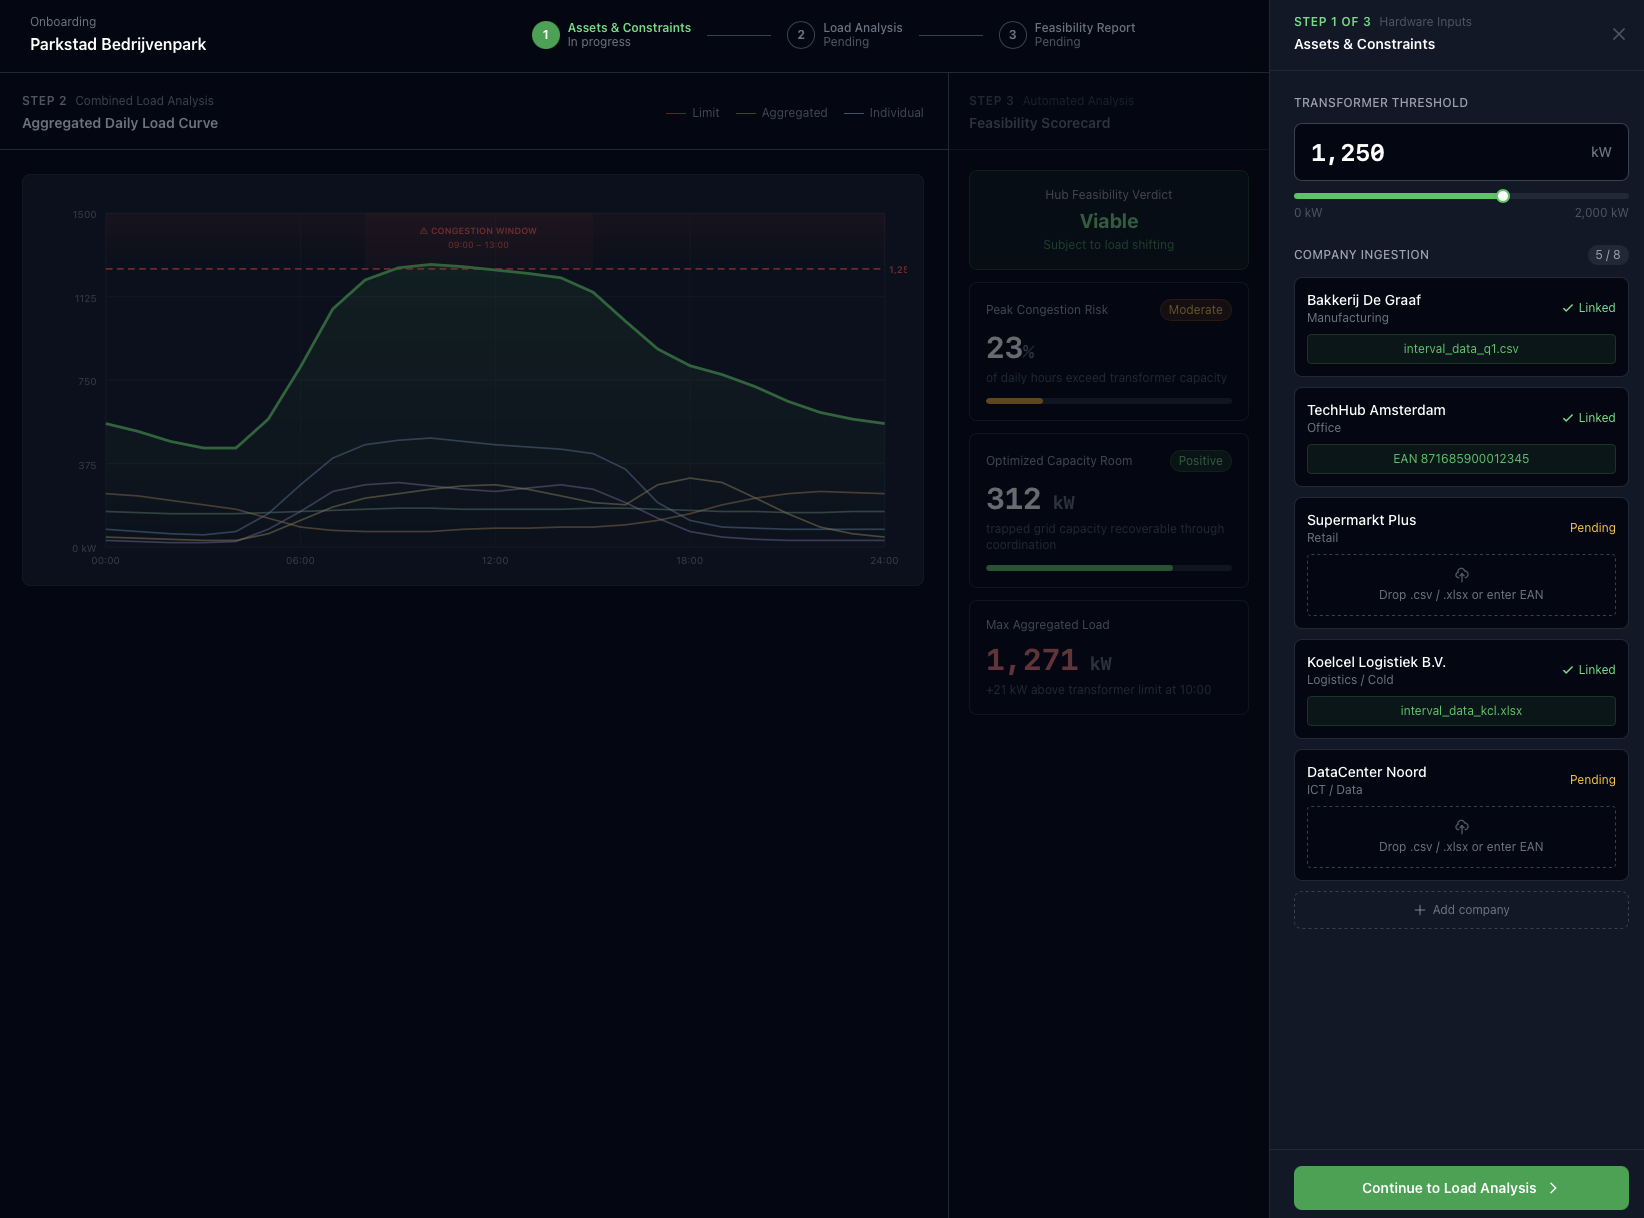
Task: Continue to Load Analysis
Action: (1461, 1188)
